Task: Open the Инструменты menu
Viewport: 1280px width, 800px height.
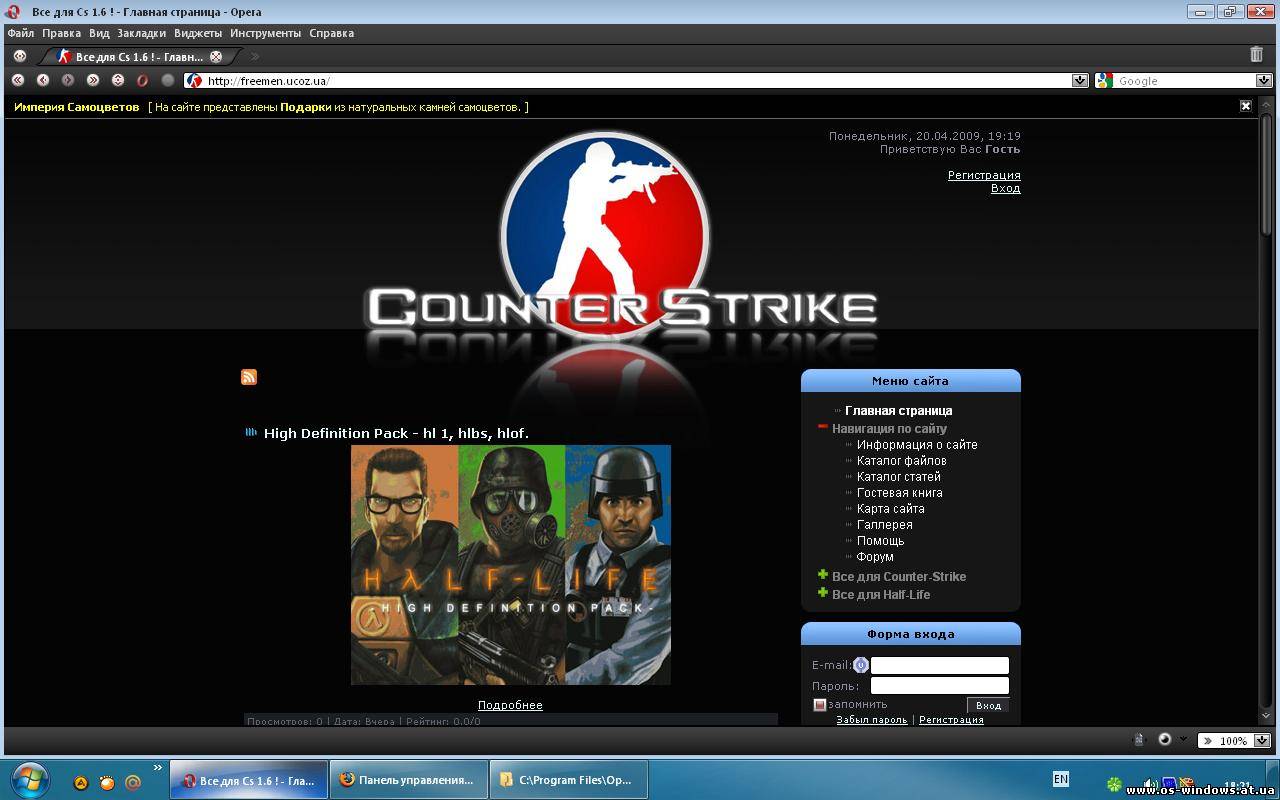Action: pyautogui.click(x=265, y=33)
